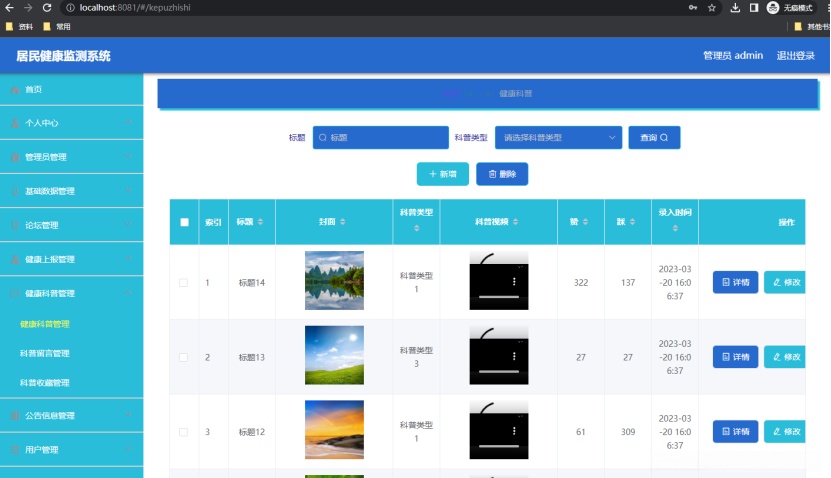This screenshot has height=478, width=831.
Task: Open the 资料 bookmark folder
Action: point(20,26)
